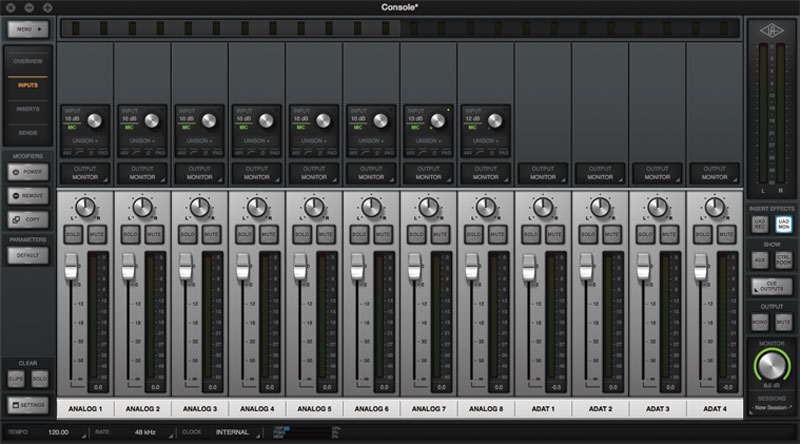Click the Analog 6 input gain knob

pos(381,121)
